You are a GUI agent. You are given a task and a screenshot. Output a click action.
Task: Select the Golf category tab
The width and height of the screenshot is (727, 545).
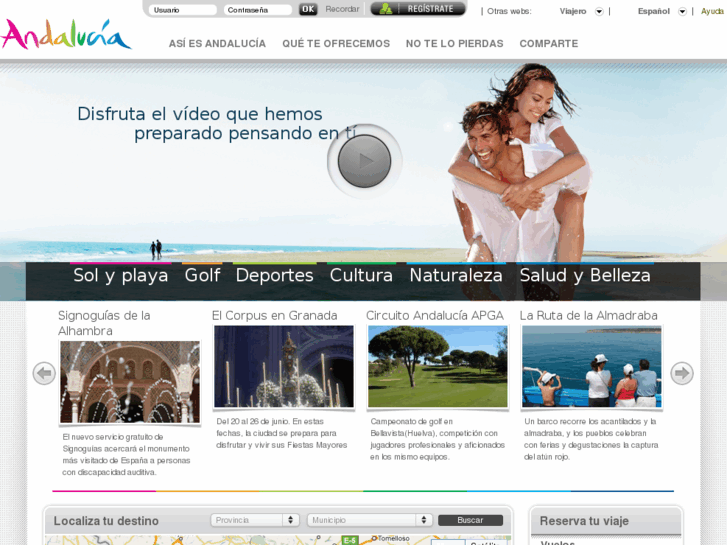pyautogui.click(x=202, y=275)
